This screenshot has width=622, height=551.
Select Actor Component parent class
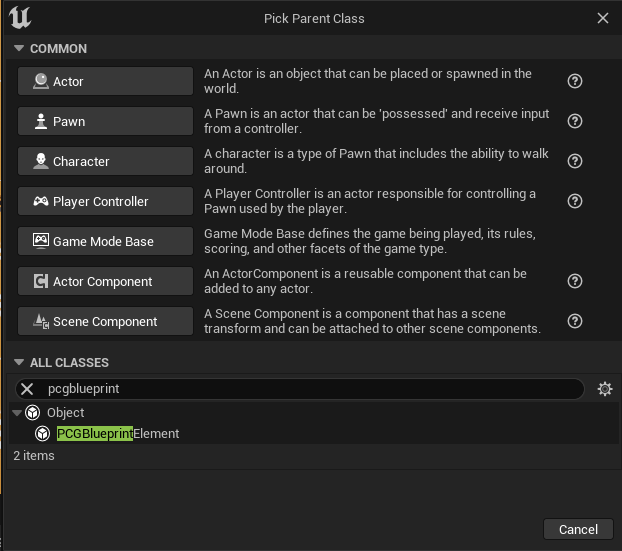tap(105, 281)
